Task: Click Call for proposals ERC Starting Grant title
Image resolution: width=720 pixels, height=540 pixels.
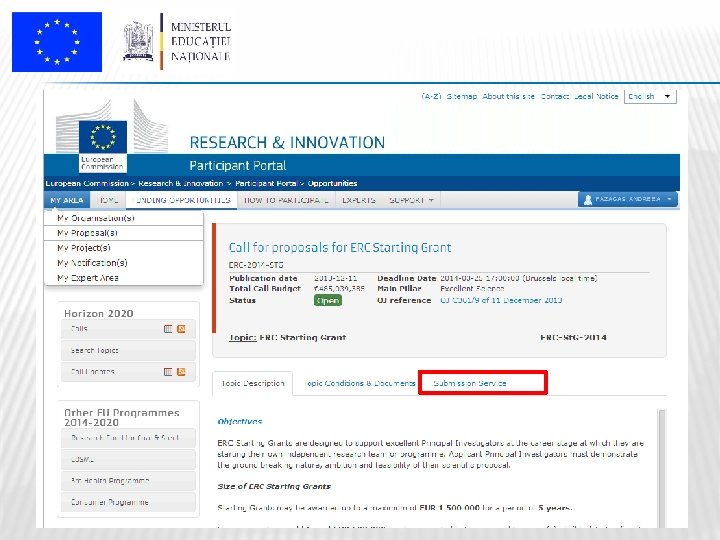Action: [340, 248]
